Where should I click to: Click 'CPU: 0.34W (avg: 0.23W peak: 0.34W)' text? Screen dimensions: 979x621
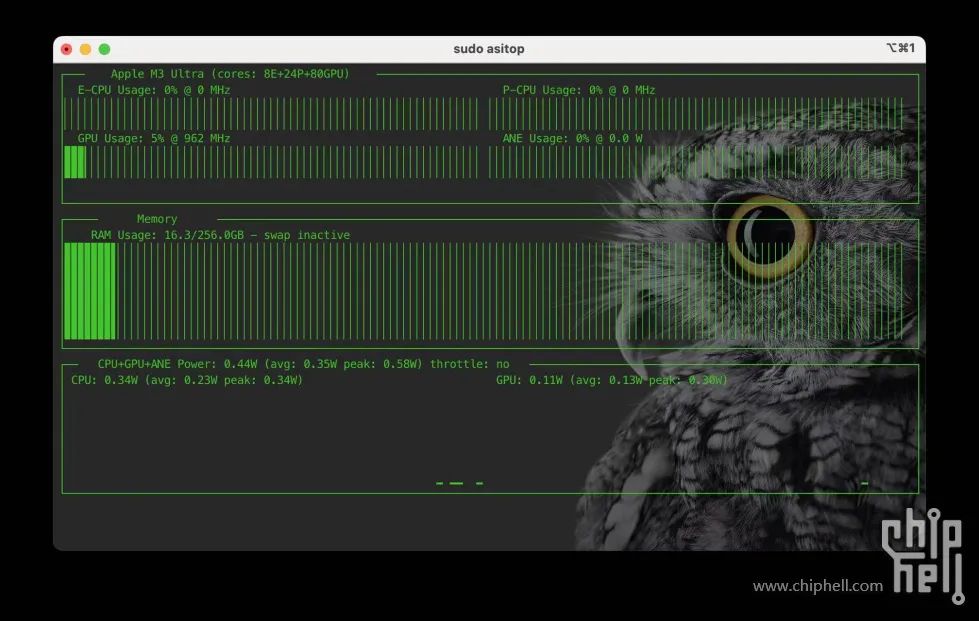click(187, 380)
